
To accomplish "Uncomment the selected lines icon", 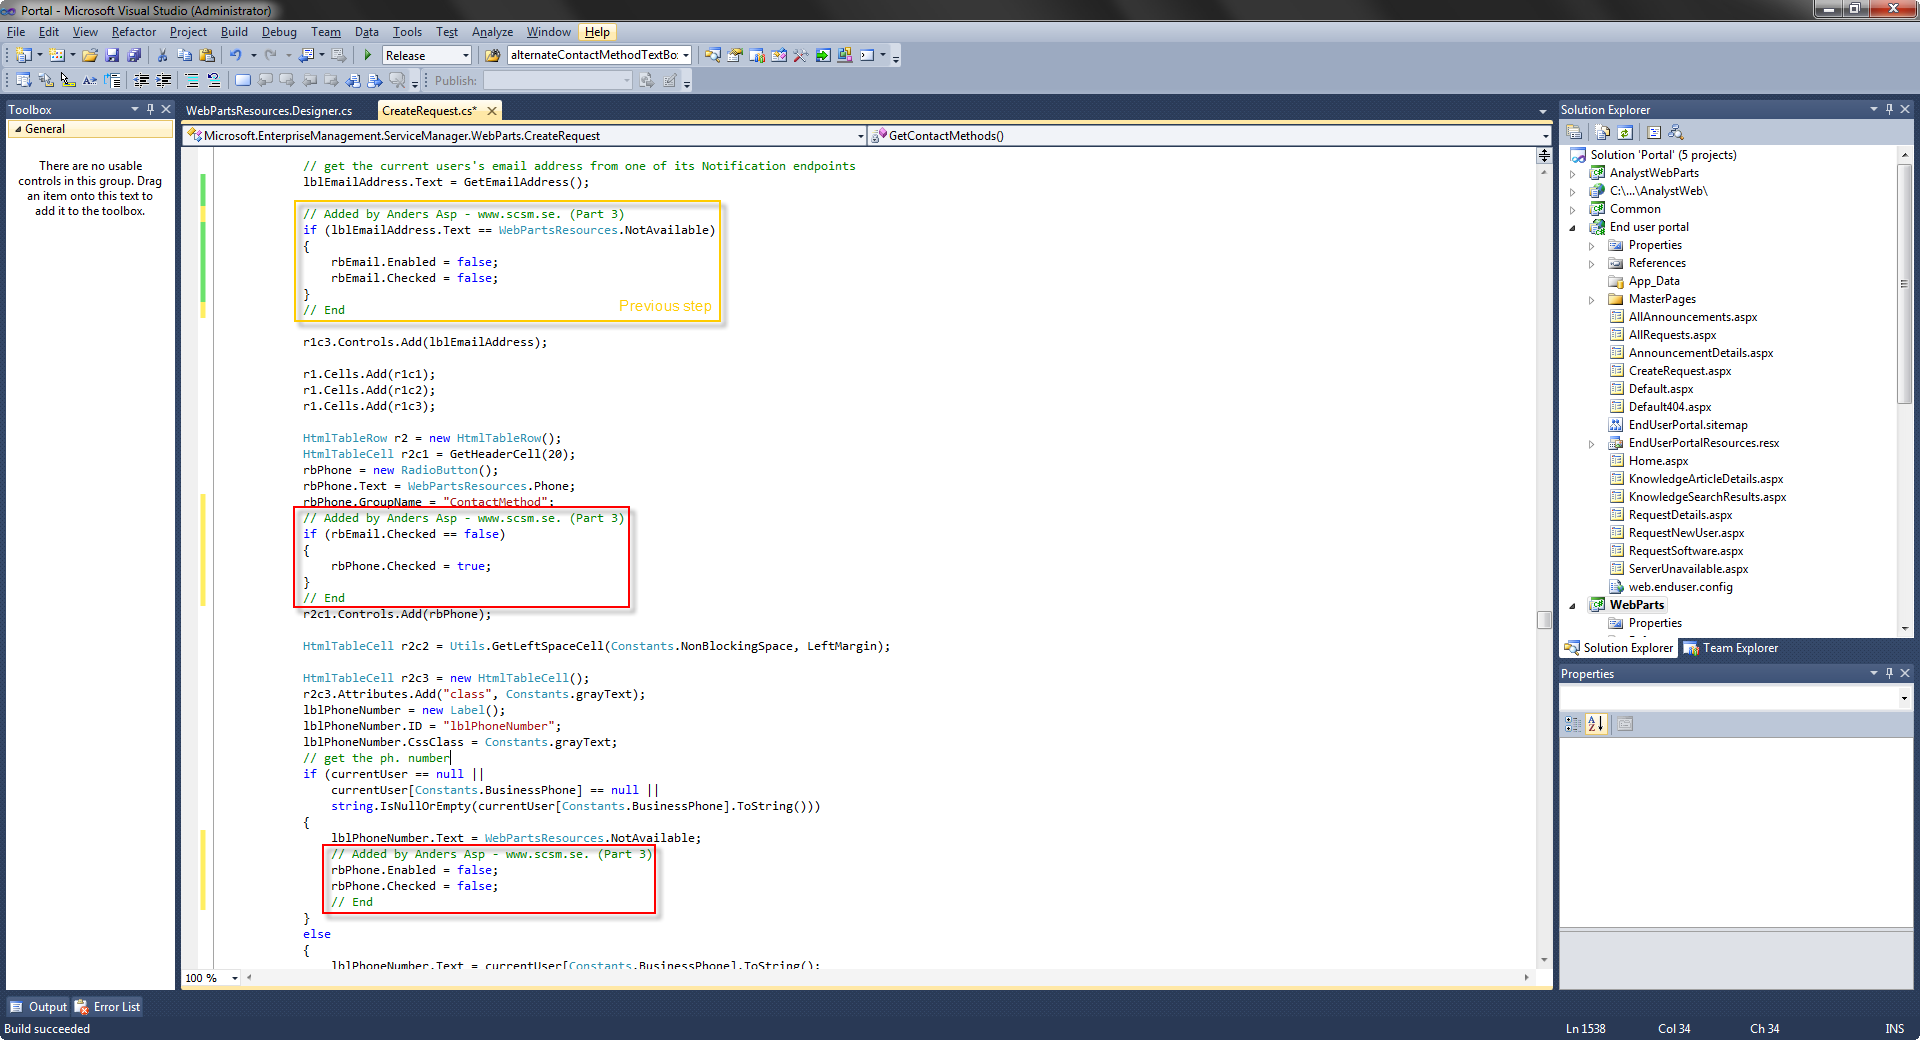I will coord(214,80).
